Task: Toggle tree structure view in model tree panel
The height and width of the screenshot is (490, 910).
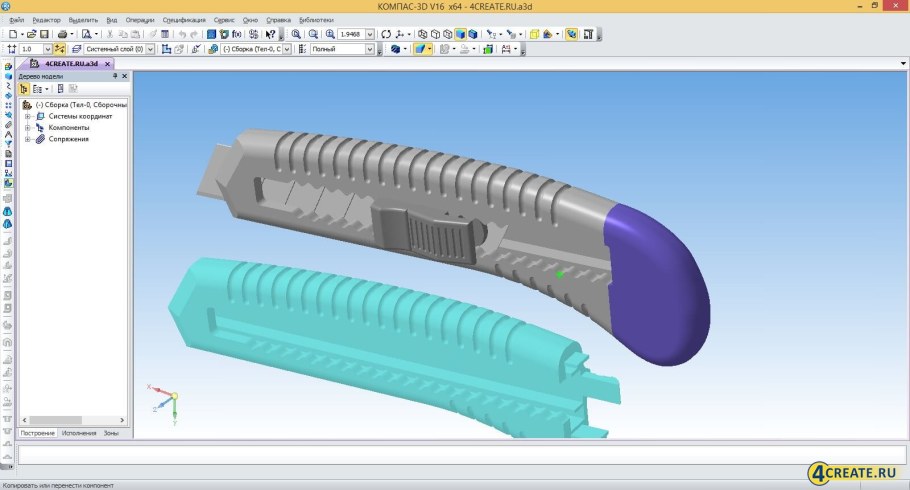Action: (x=24, y=89)
